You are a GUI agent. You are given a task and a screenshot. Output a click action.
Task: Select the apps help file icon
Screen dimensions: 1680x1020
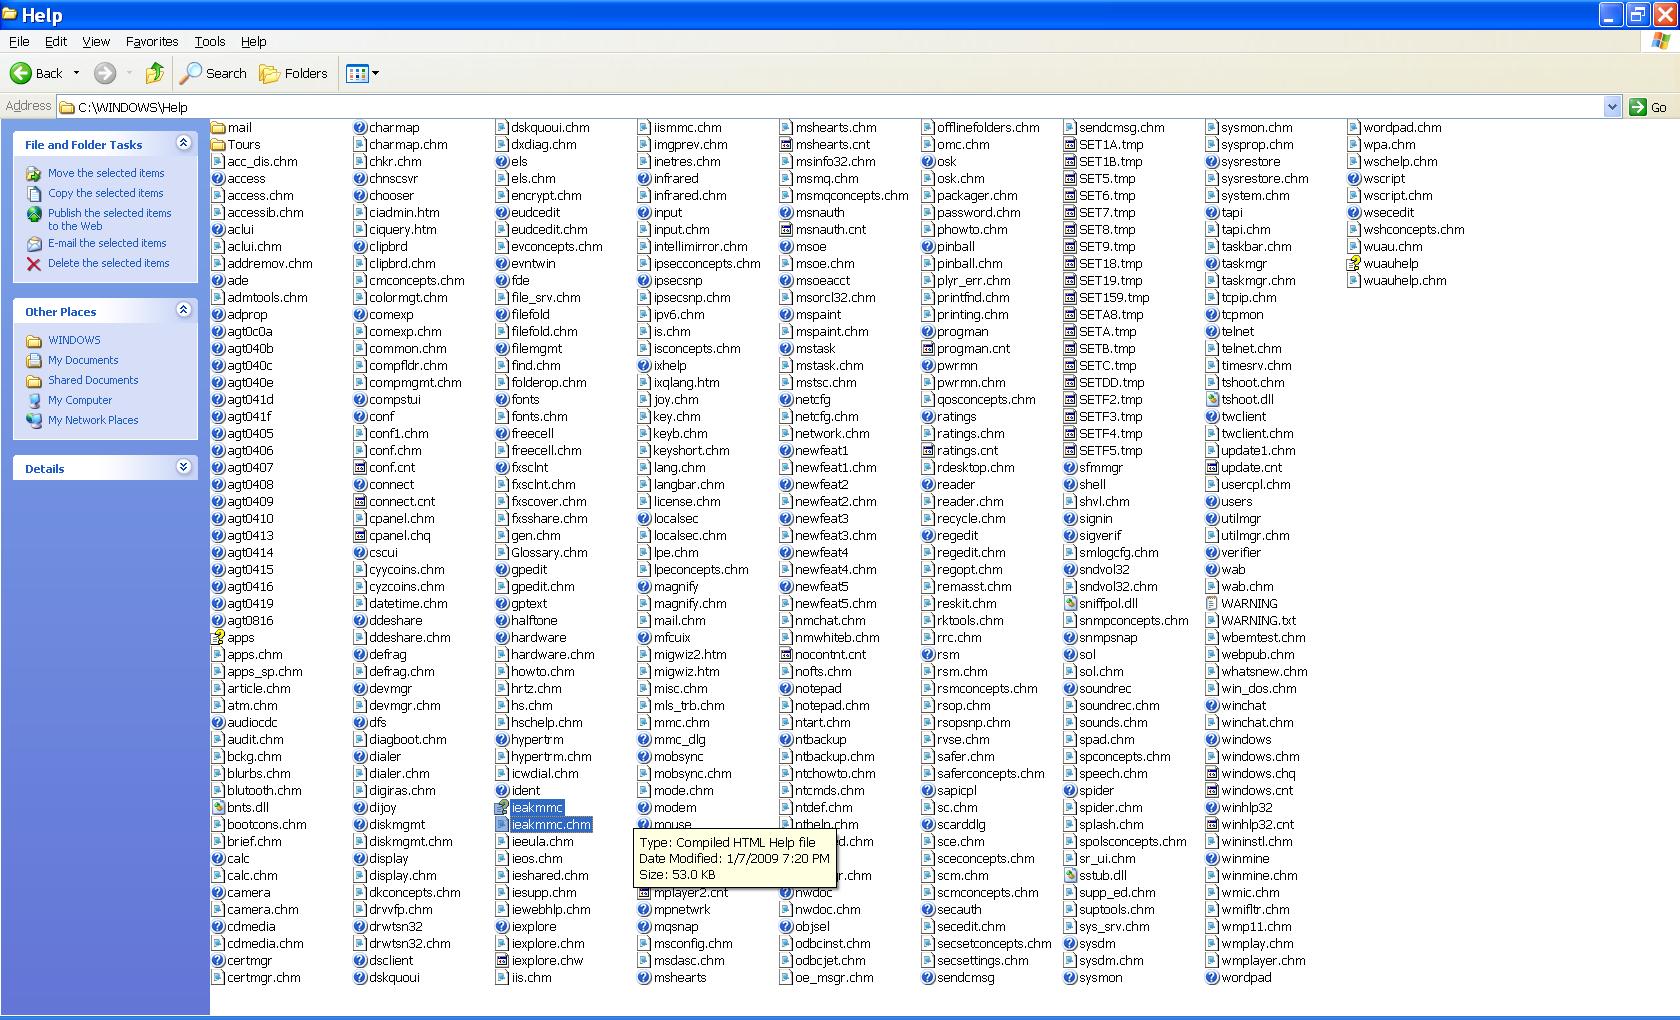click(x=218, y=637)
